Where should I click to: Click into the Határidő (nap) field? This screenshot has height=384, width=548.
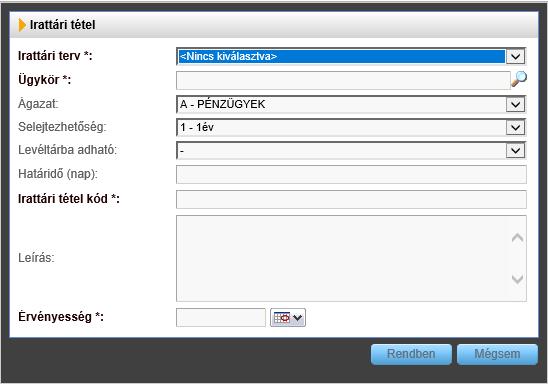(351, 174)
